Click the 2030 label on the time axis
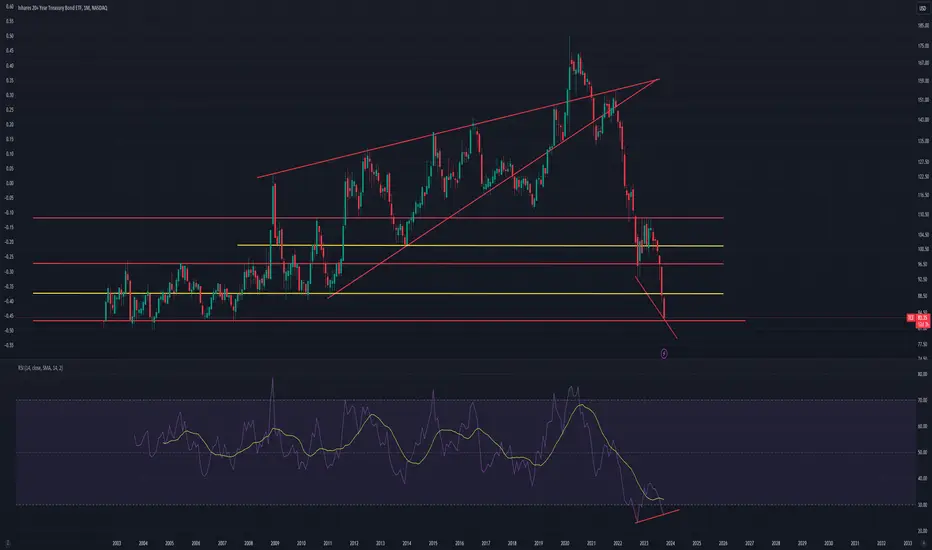 [x=828, y=543]
